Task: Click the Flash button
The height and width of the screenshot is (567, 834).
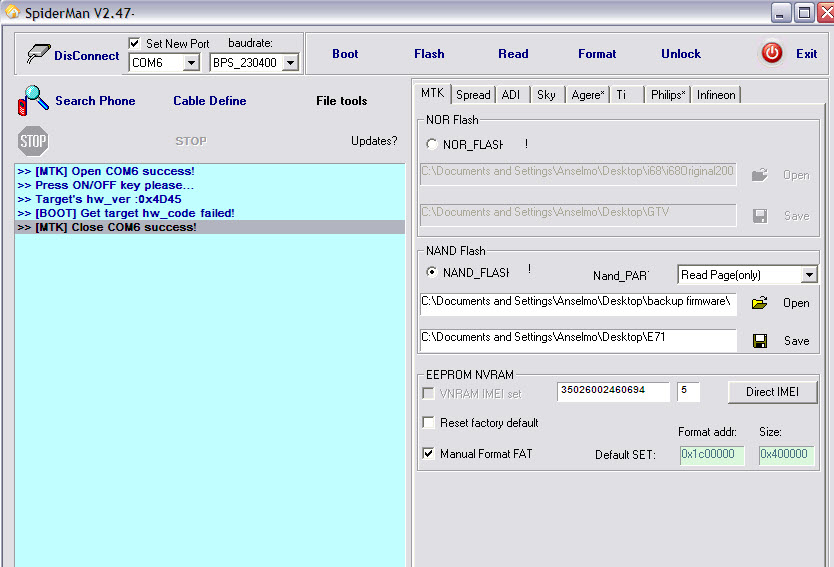Action: (x=429, y=54)
